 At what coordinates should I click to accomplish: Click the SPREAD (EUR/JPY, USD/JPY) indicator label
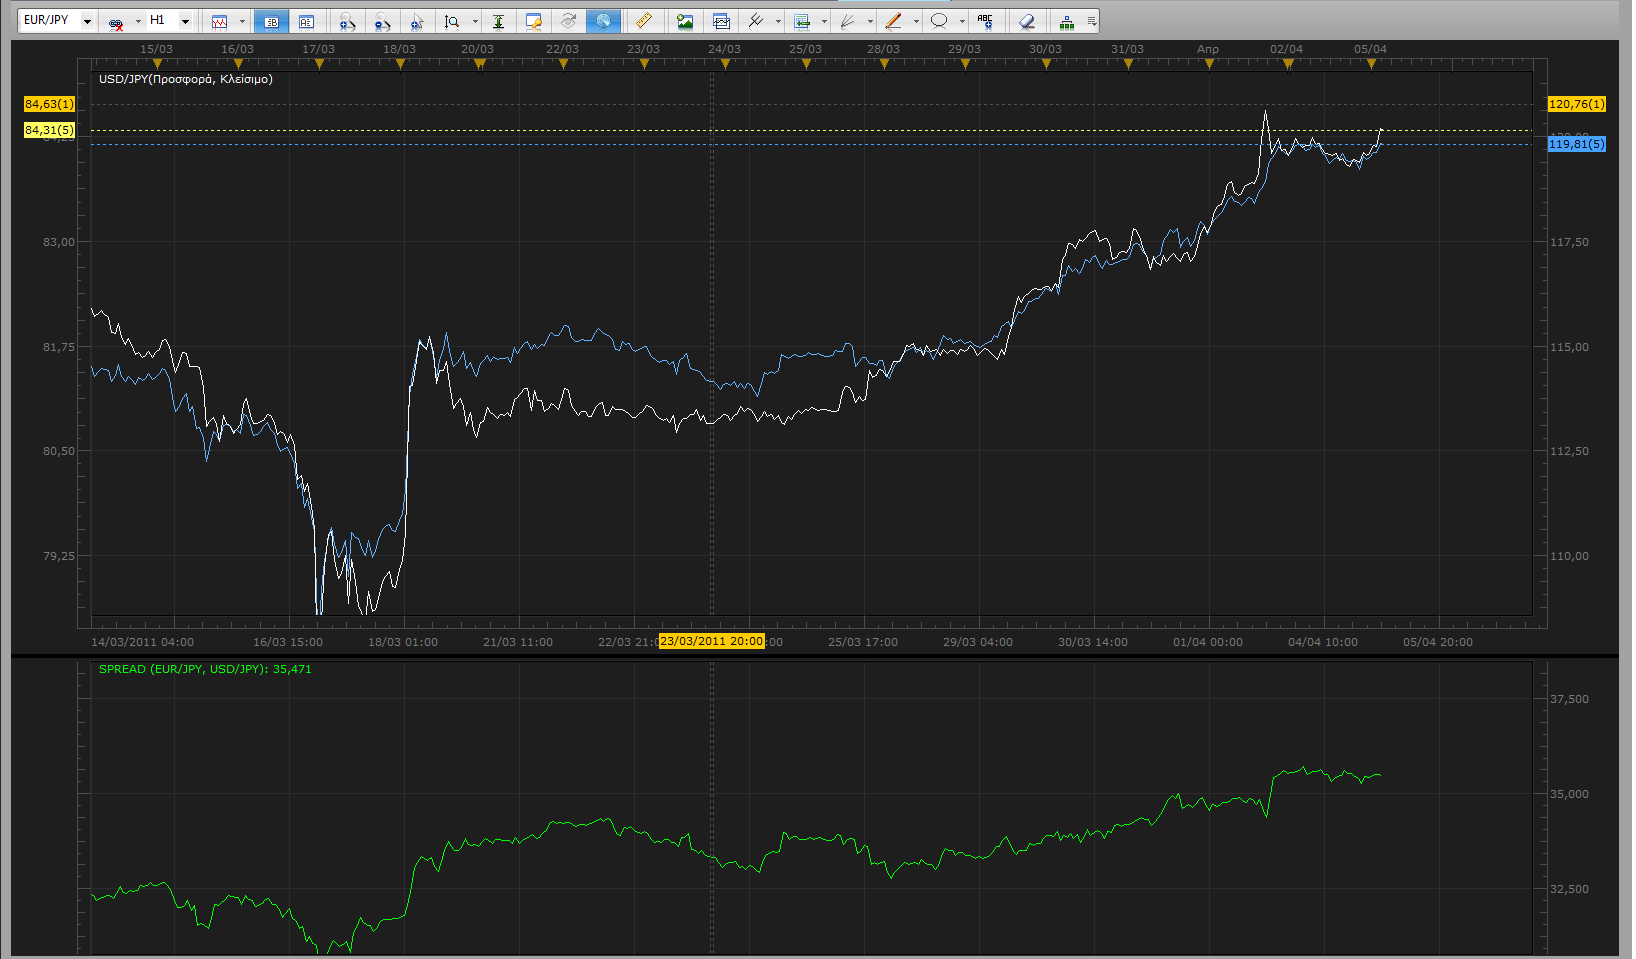pos(205,669)
